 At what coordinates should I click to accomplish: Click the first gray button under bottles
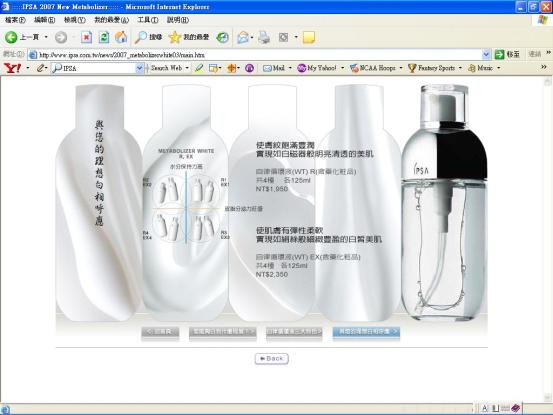(x=160, y=332)
